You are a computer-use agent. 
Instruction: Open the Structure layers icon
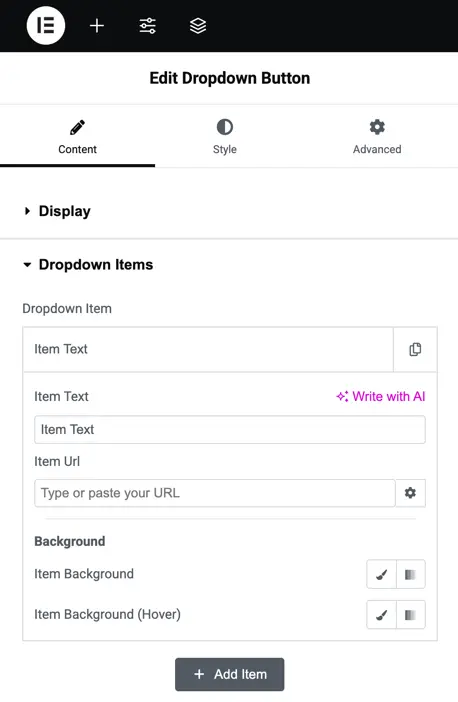198,26
